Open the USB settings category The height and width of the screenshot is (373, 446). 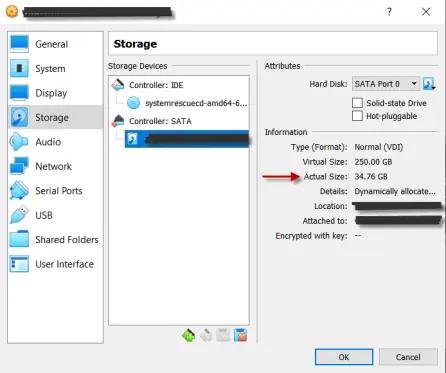[x=55, y=215]
